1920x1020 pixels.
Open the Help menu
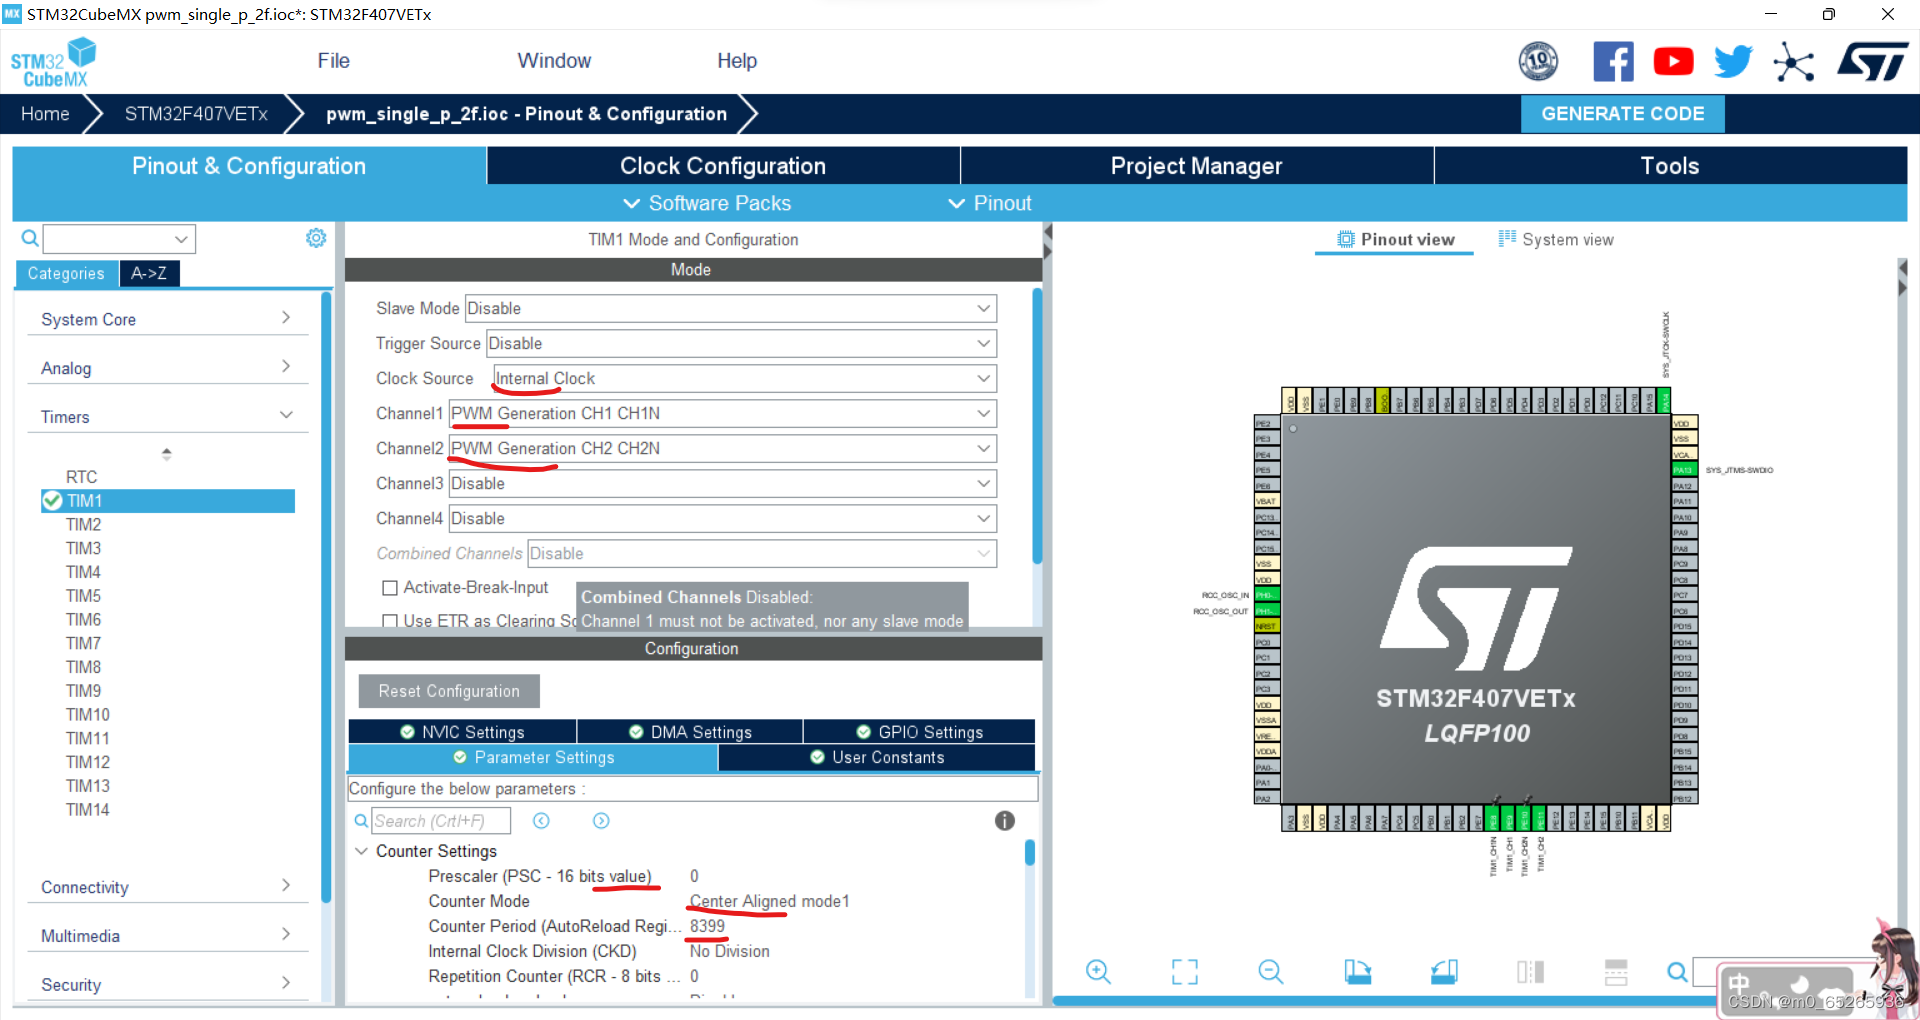pos(737,61)
